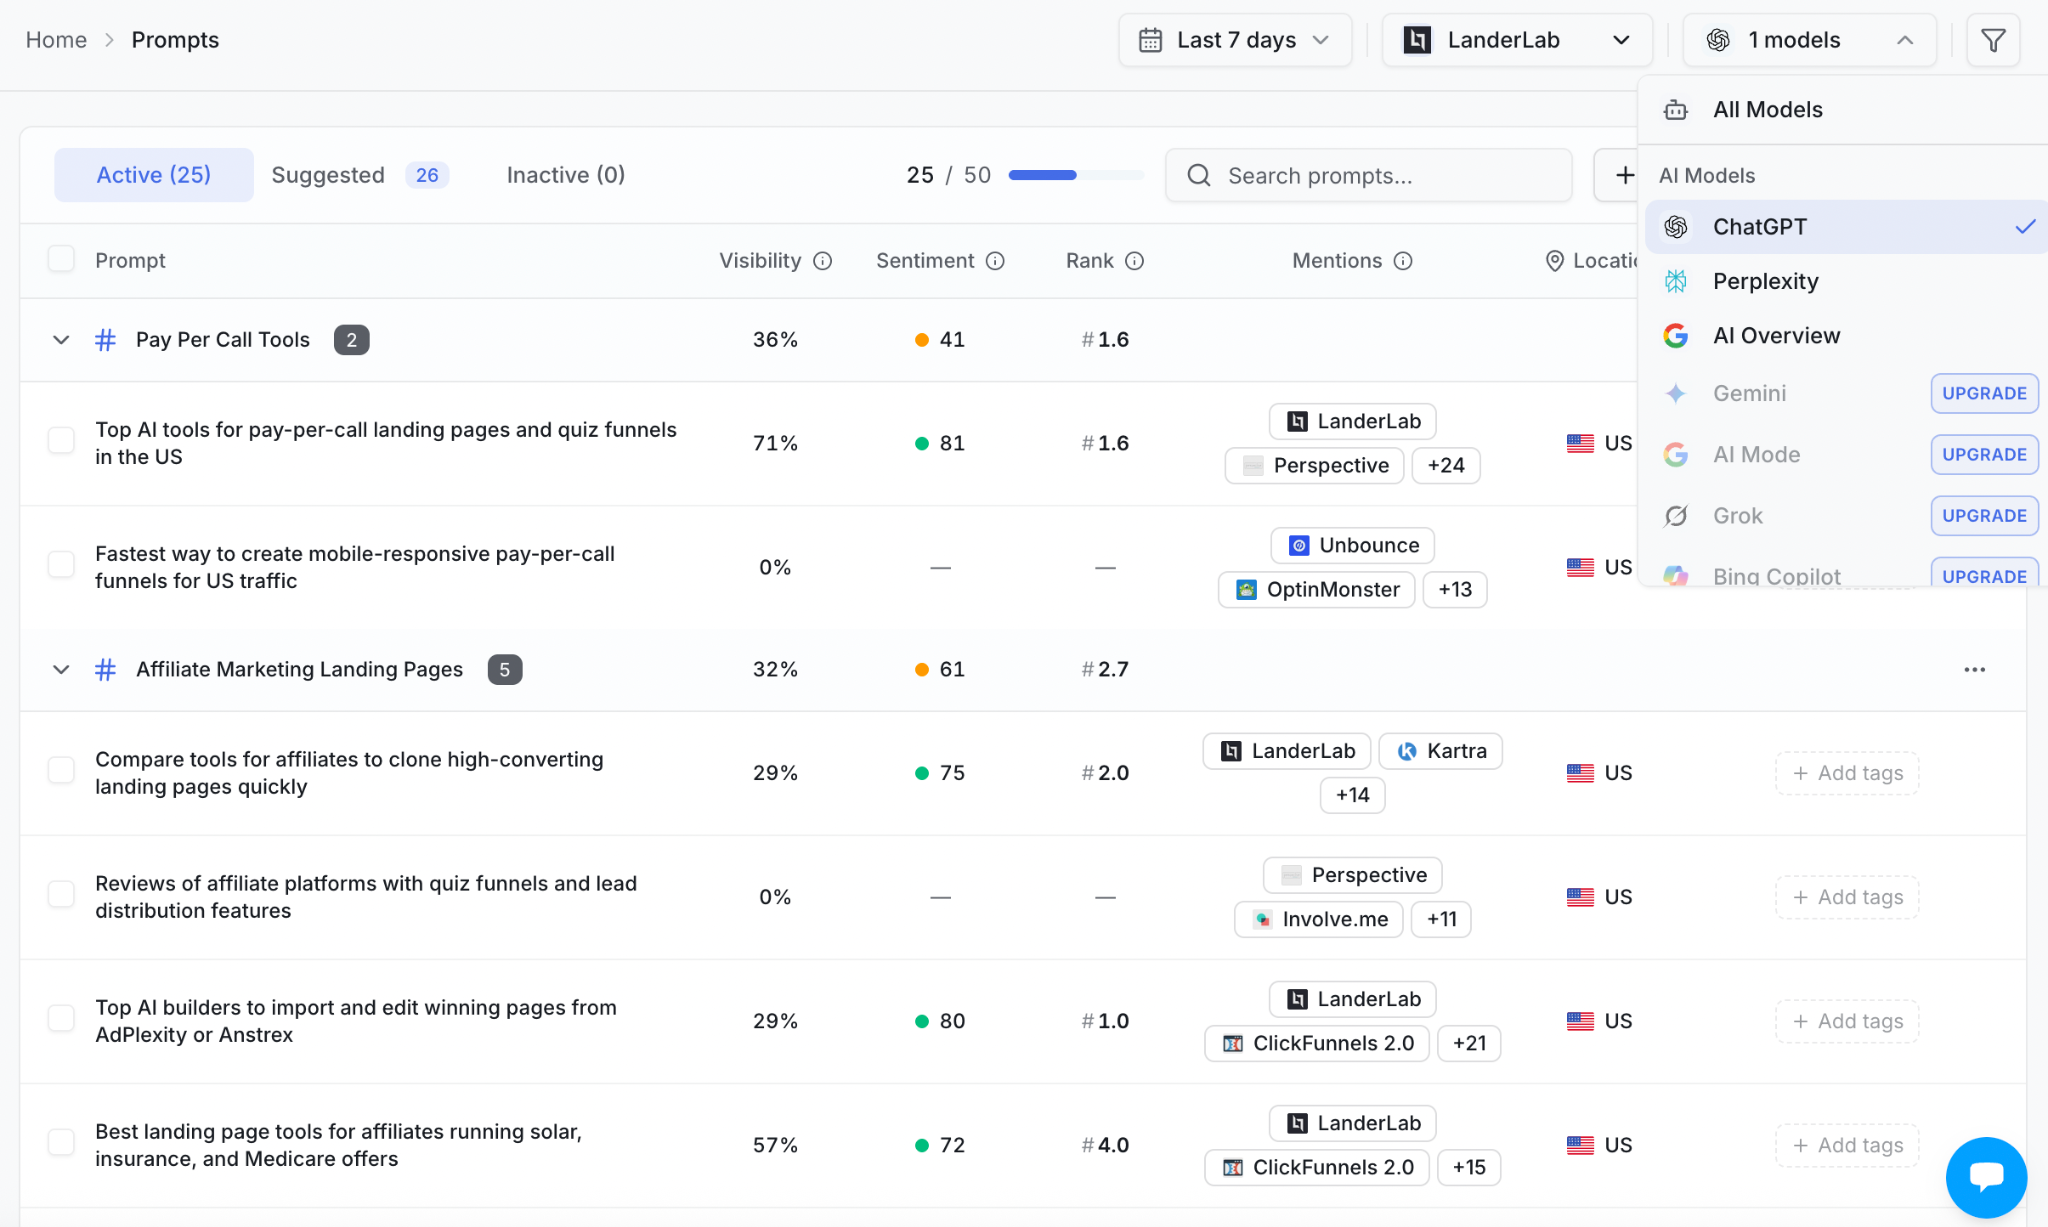
Task: Toggle the select-all prompts checkbox
Action: [61, 259]
